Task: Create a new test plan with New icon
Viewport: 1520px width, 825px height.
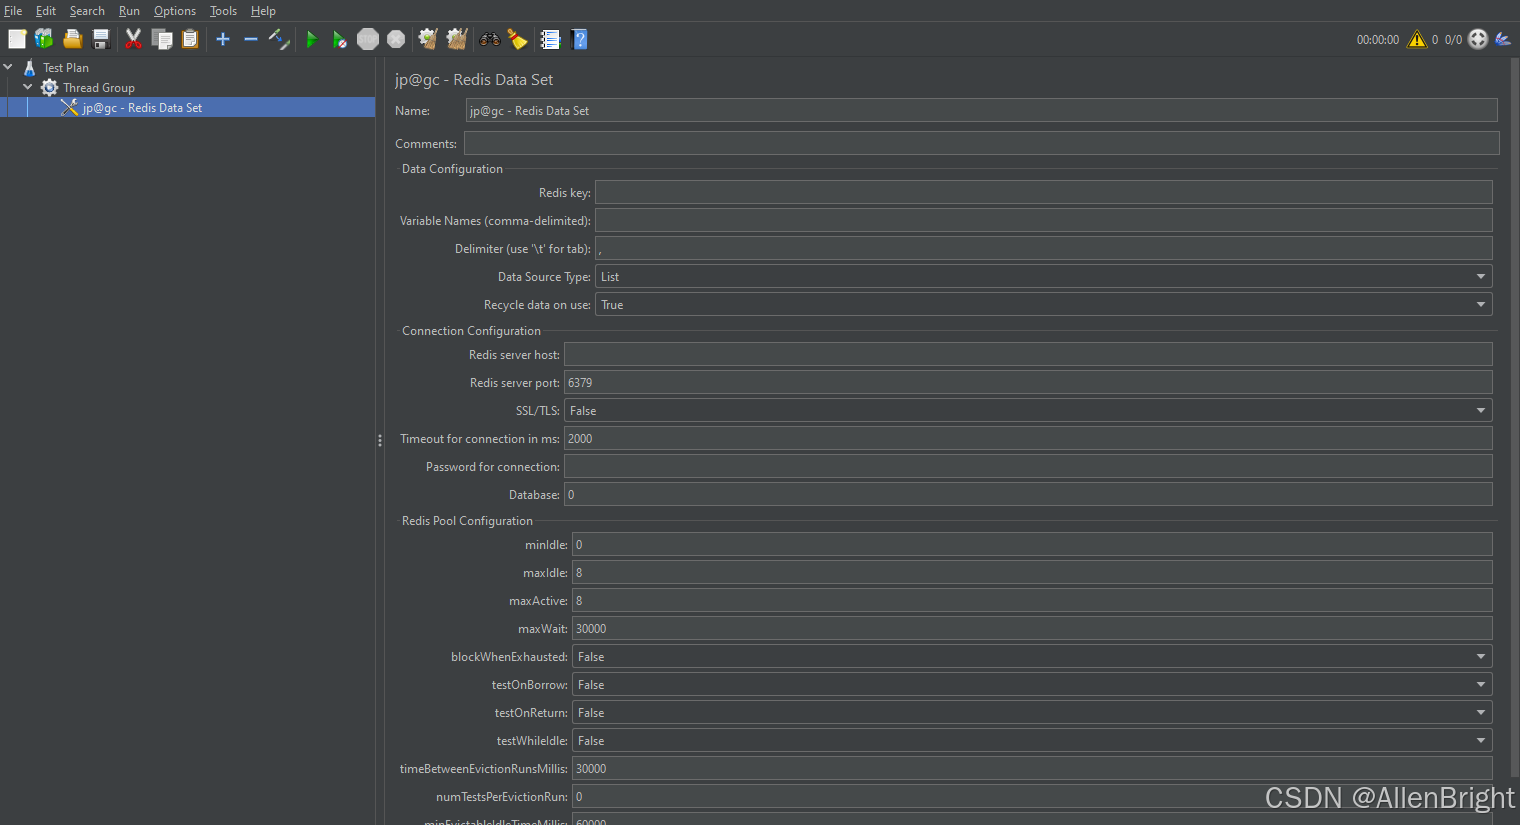Action: (17, 39)
